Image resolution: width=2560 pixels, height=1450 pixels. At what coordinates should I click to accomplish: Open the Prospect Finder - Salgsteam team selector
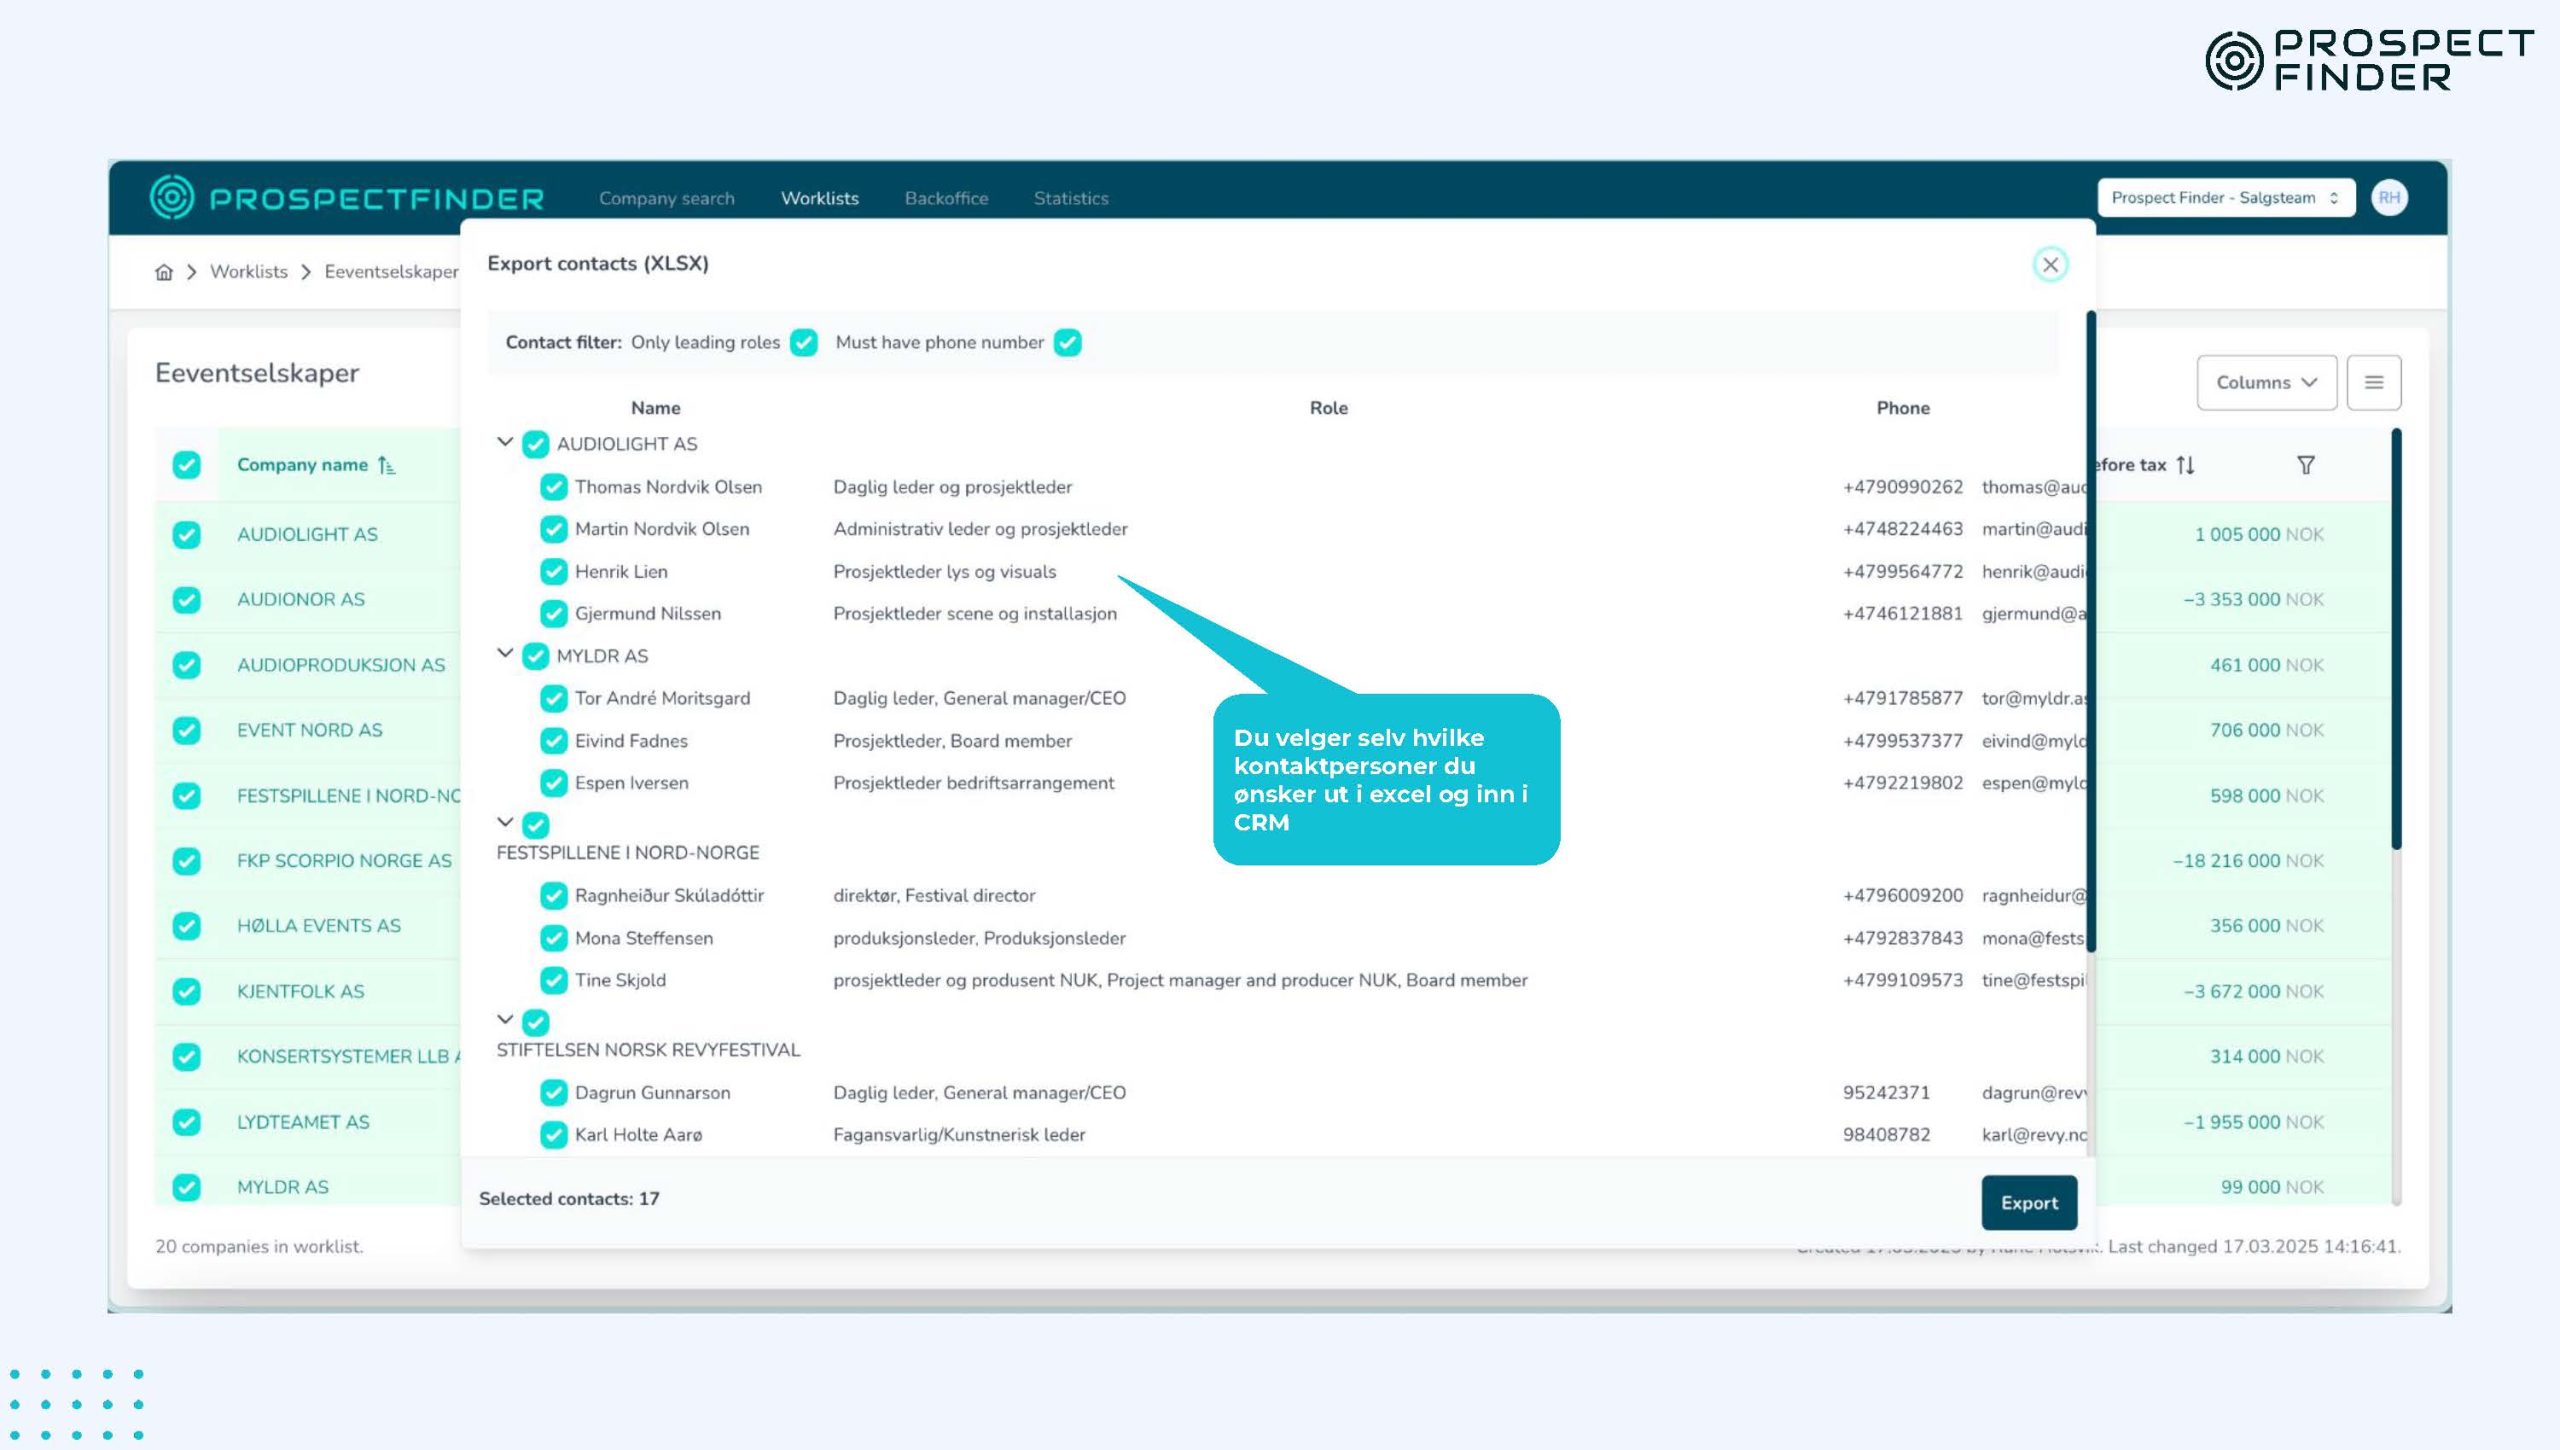pos(2225,198)
